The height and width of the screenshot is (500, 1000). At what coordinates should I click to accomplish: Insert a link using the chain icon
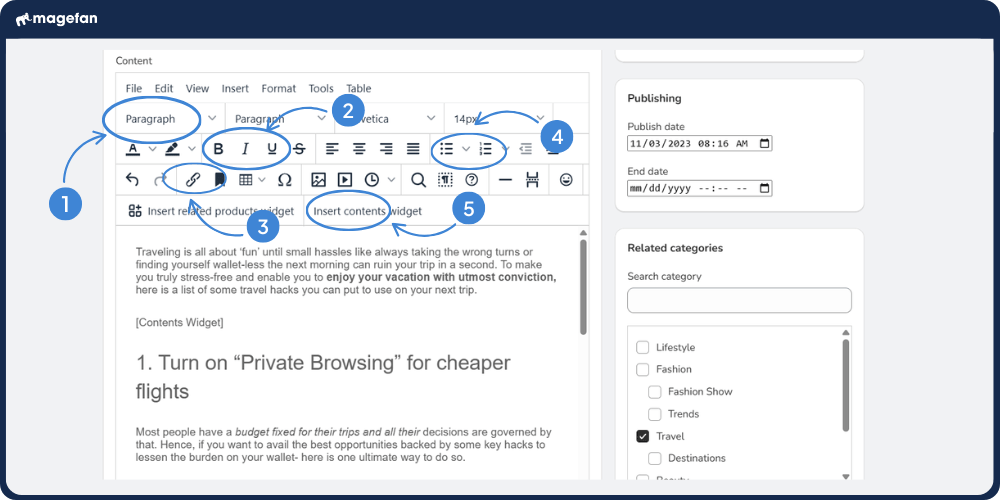tap(191, 180)
